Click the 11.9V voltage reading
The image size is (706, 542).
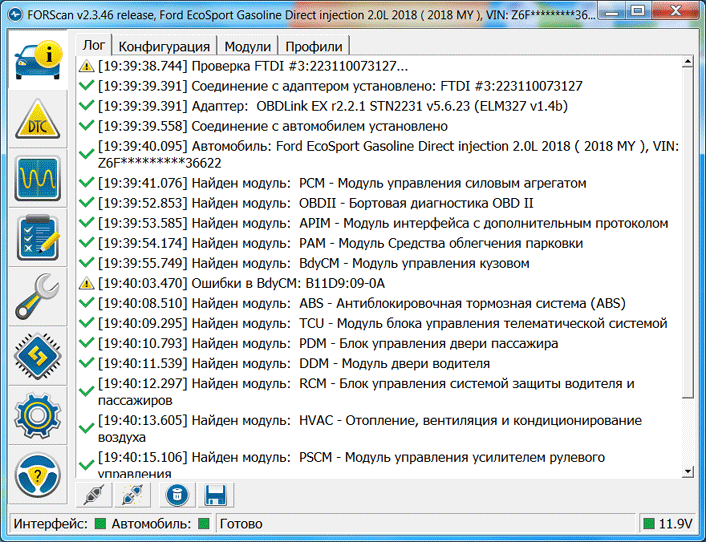pos(675,524)
